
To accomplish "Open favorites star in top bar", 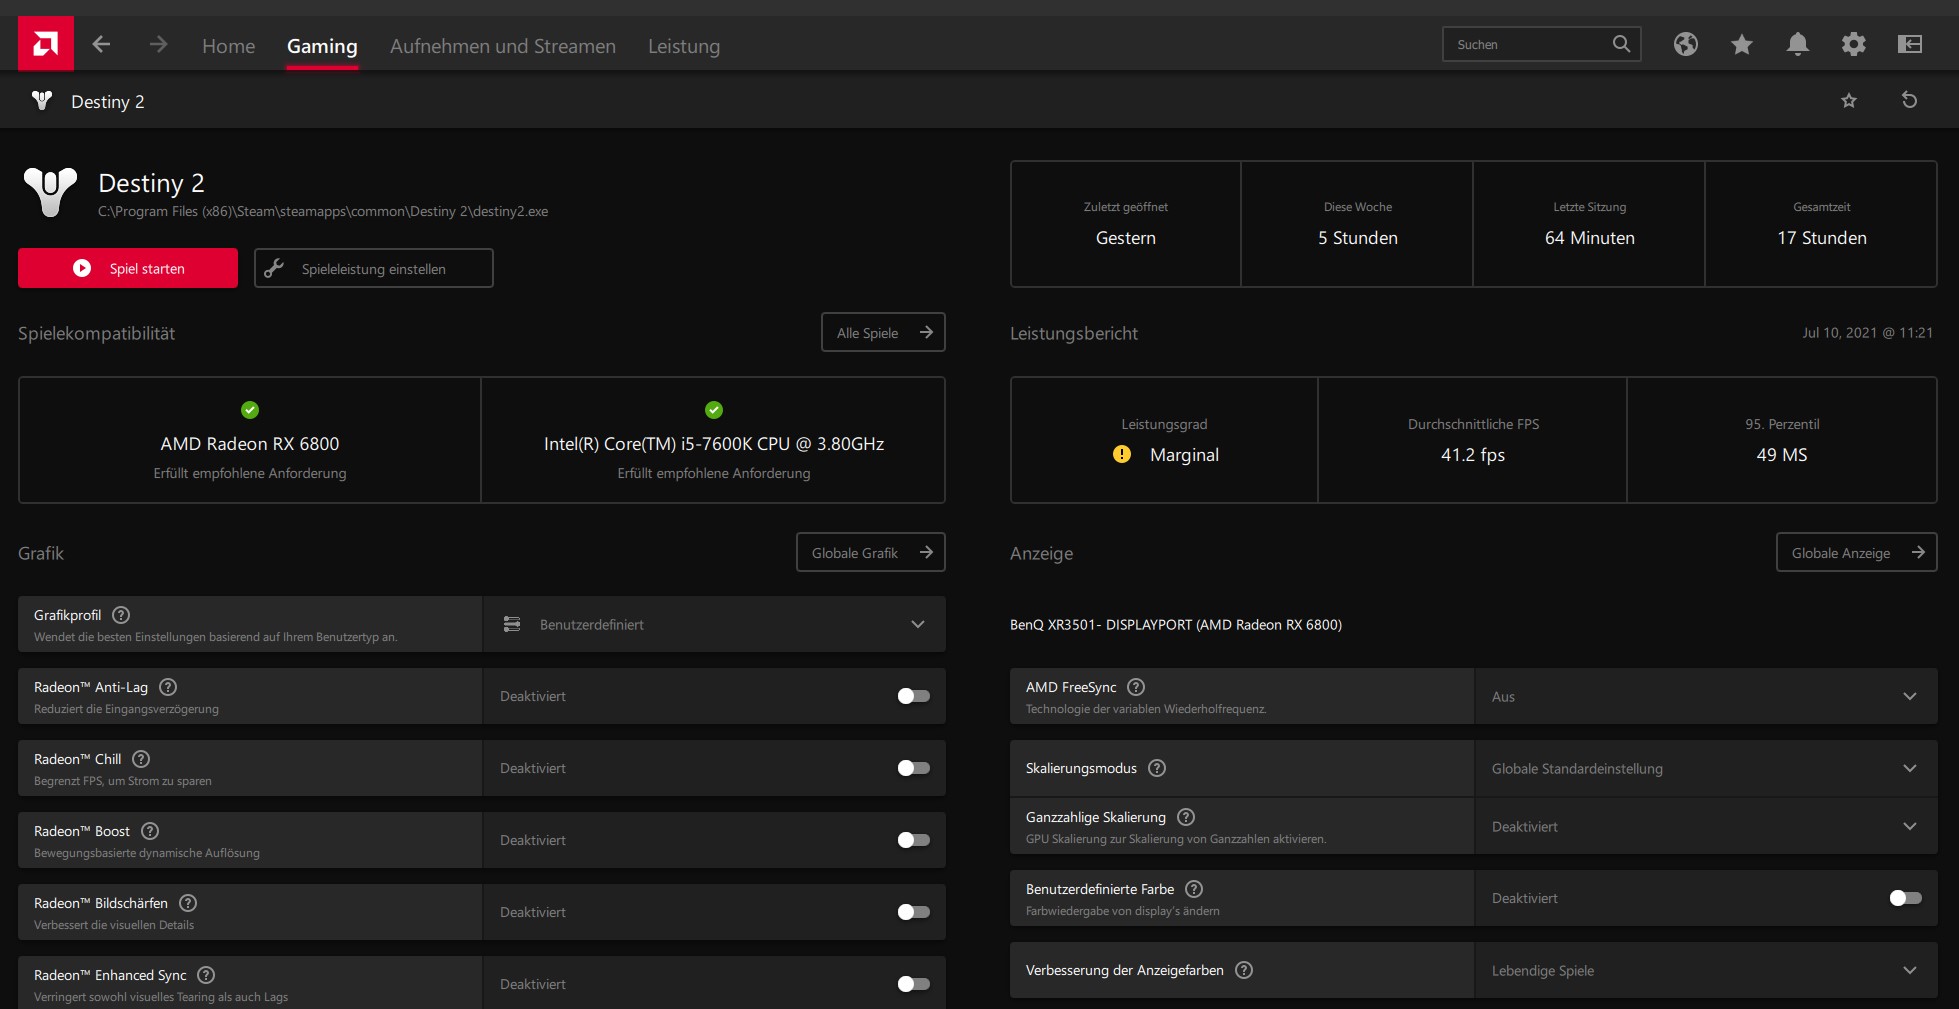I will 1742,44.
